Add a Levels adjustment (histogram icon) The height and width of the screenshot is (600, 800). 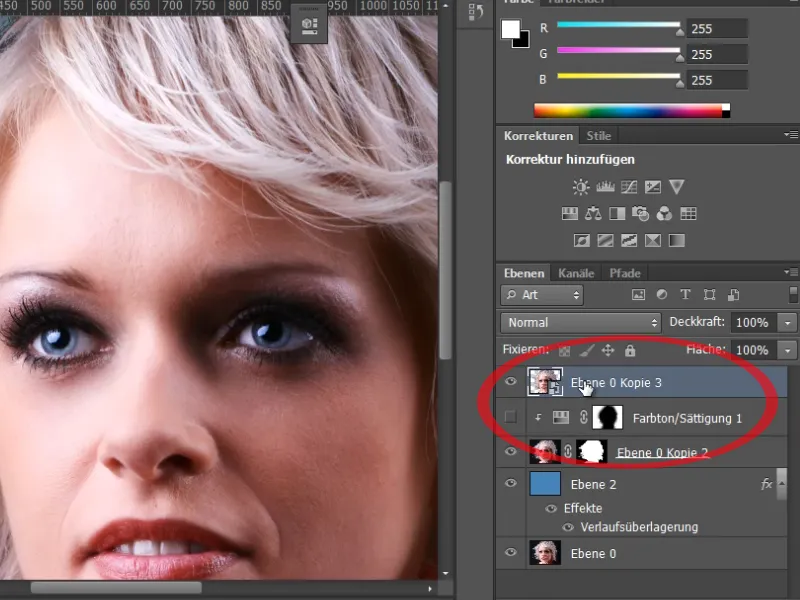coord(605,187)
